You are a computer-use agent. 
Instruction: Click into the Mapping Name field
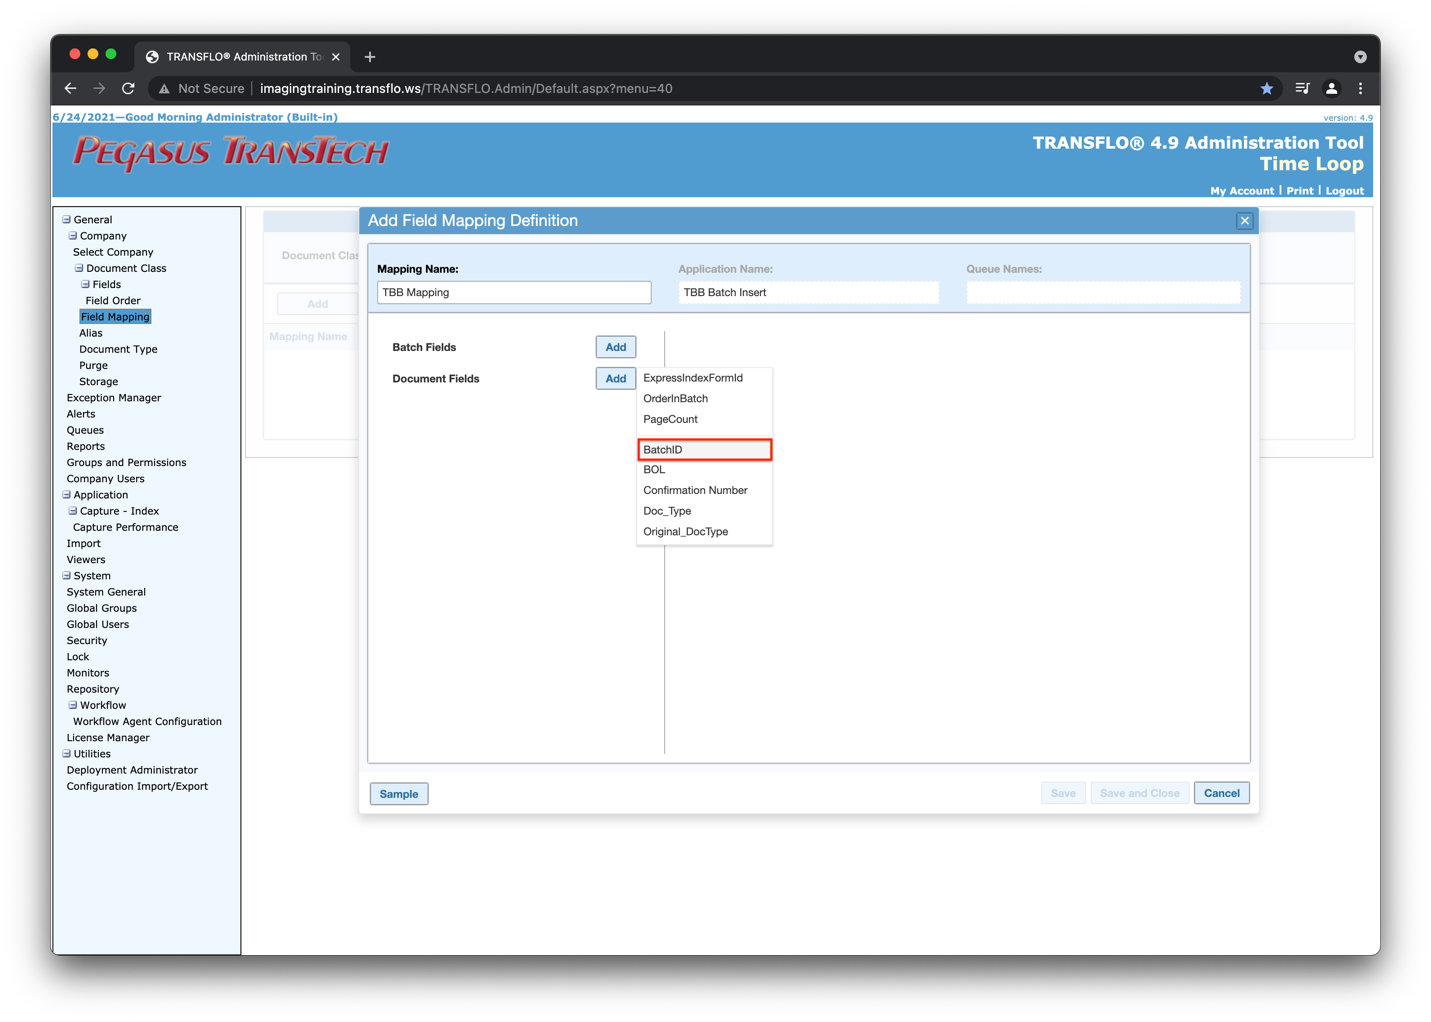(514, 292)
